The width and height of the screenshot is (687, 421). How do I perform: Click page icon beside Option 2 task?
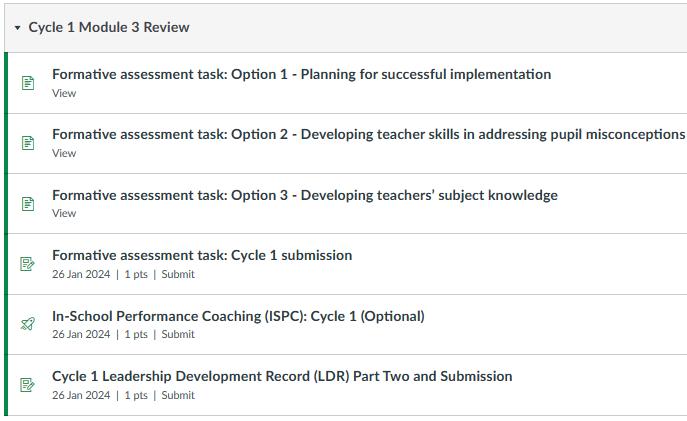click(28, 143)
